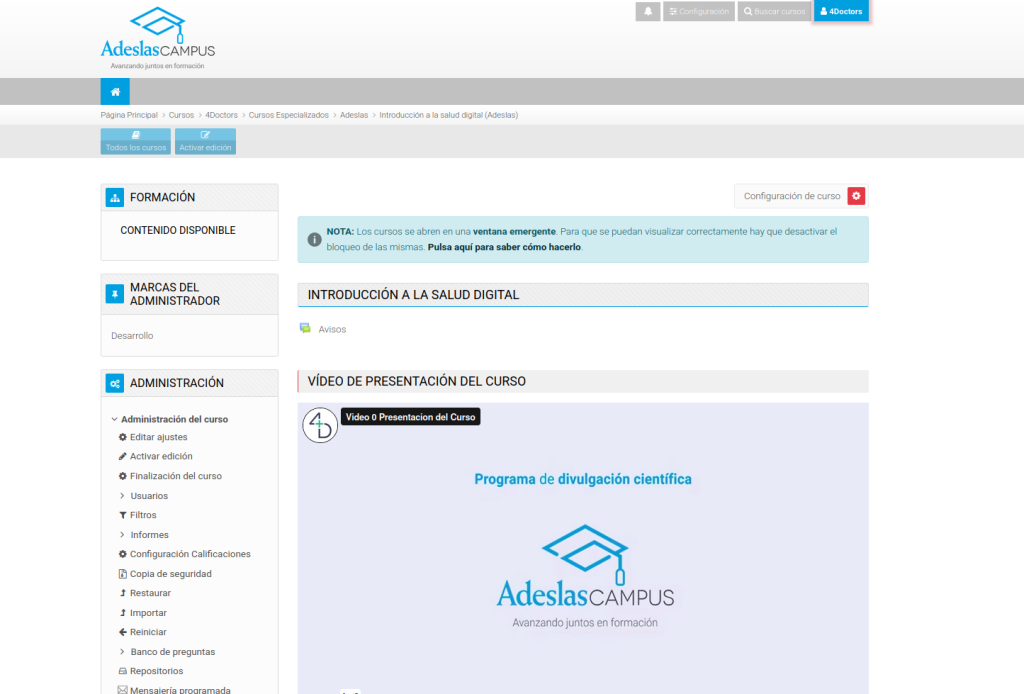1024x694 pixels.
Task: Click file icon beside Copia de seguridad
Action: (122, 574)
